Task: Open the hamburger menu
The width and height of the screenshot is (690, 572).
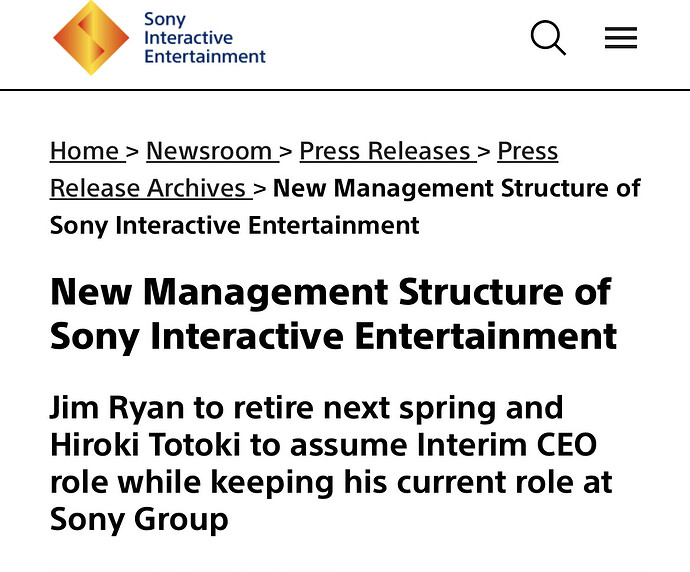Action: click(x=621, y=38)
